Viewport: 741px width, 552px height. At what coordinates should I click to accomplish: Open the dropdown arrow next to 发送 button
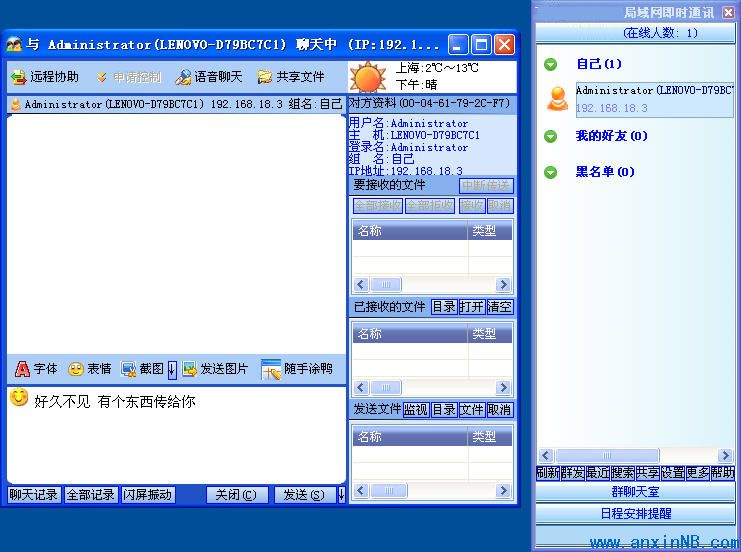coord(341,494)
